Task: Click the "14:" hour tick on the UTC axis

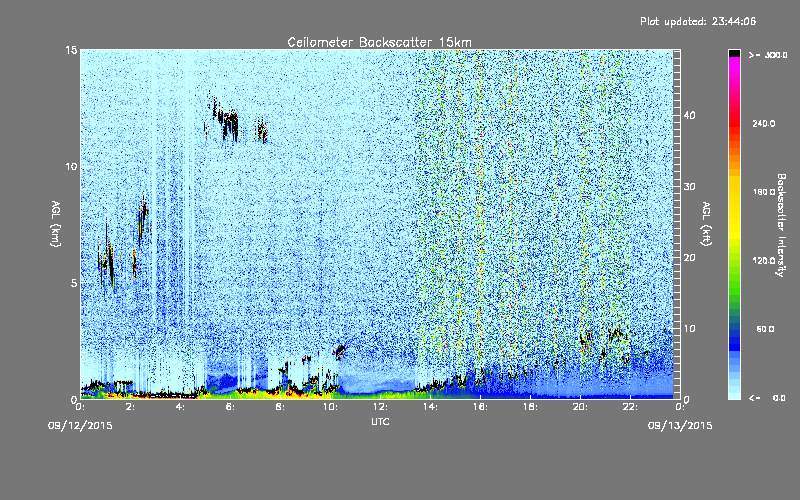Action: 430,407
